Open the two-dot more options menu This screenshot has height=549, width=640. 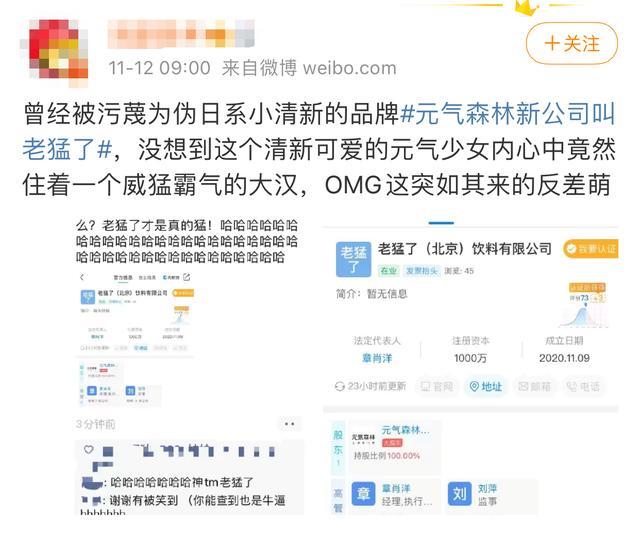pyautogui.click(x=289, y=424)
